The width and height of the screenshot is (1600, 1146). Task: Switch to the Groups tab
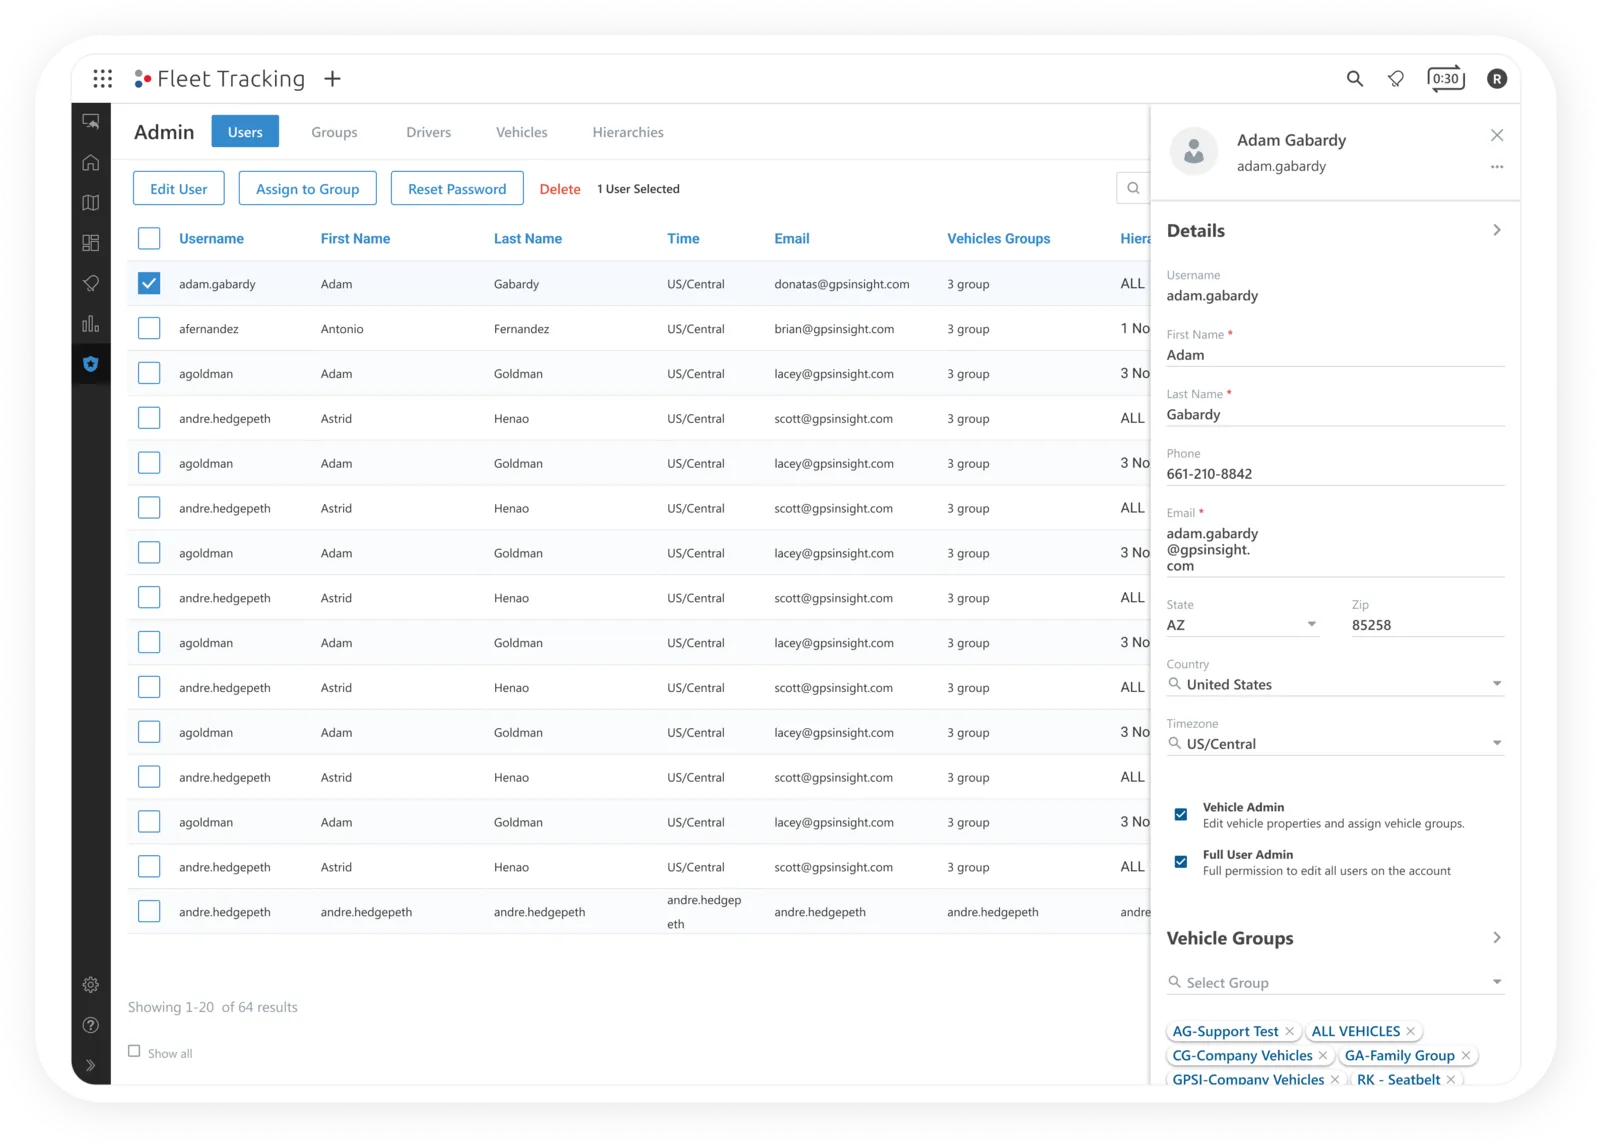334,132
